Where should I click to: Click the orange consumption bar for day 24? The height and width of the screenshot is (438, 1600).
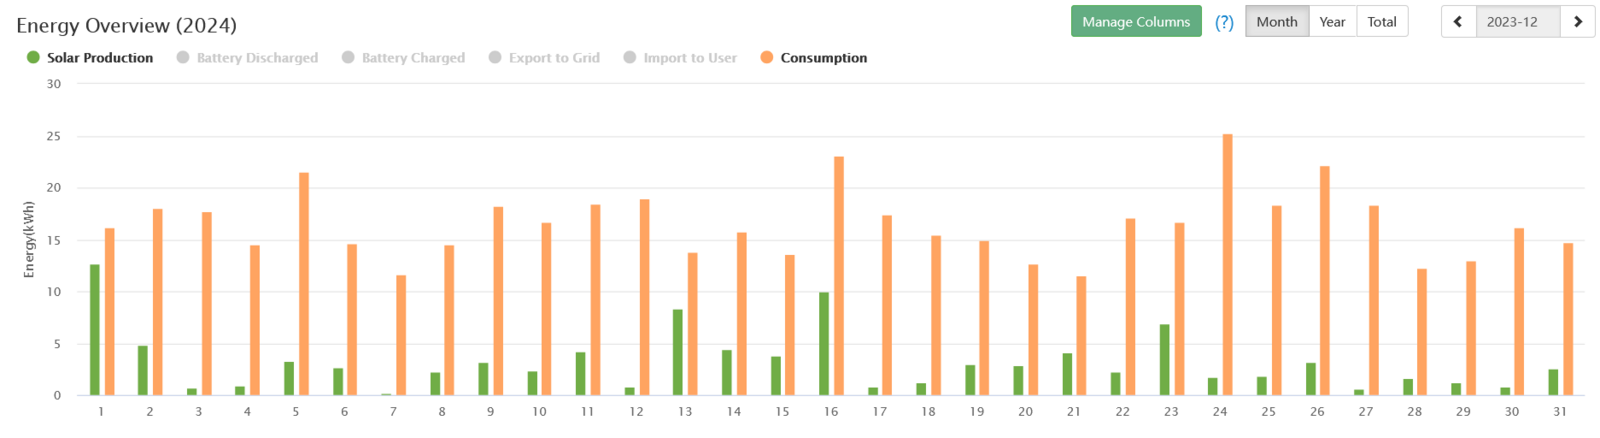click(1227, 265)
